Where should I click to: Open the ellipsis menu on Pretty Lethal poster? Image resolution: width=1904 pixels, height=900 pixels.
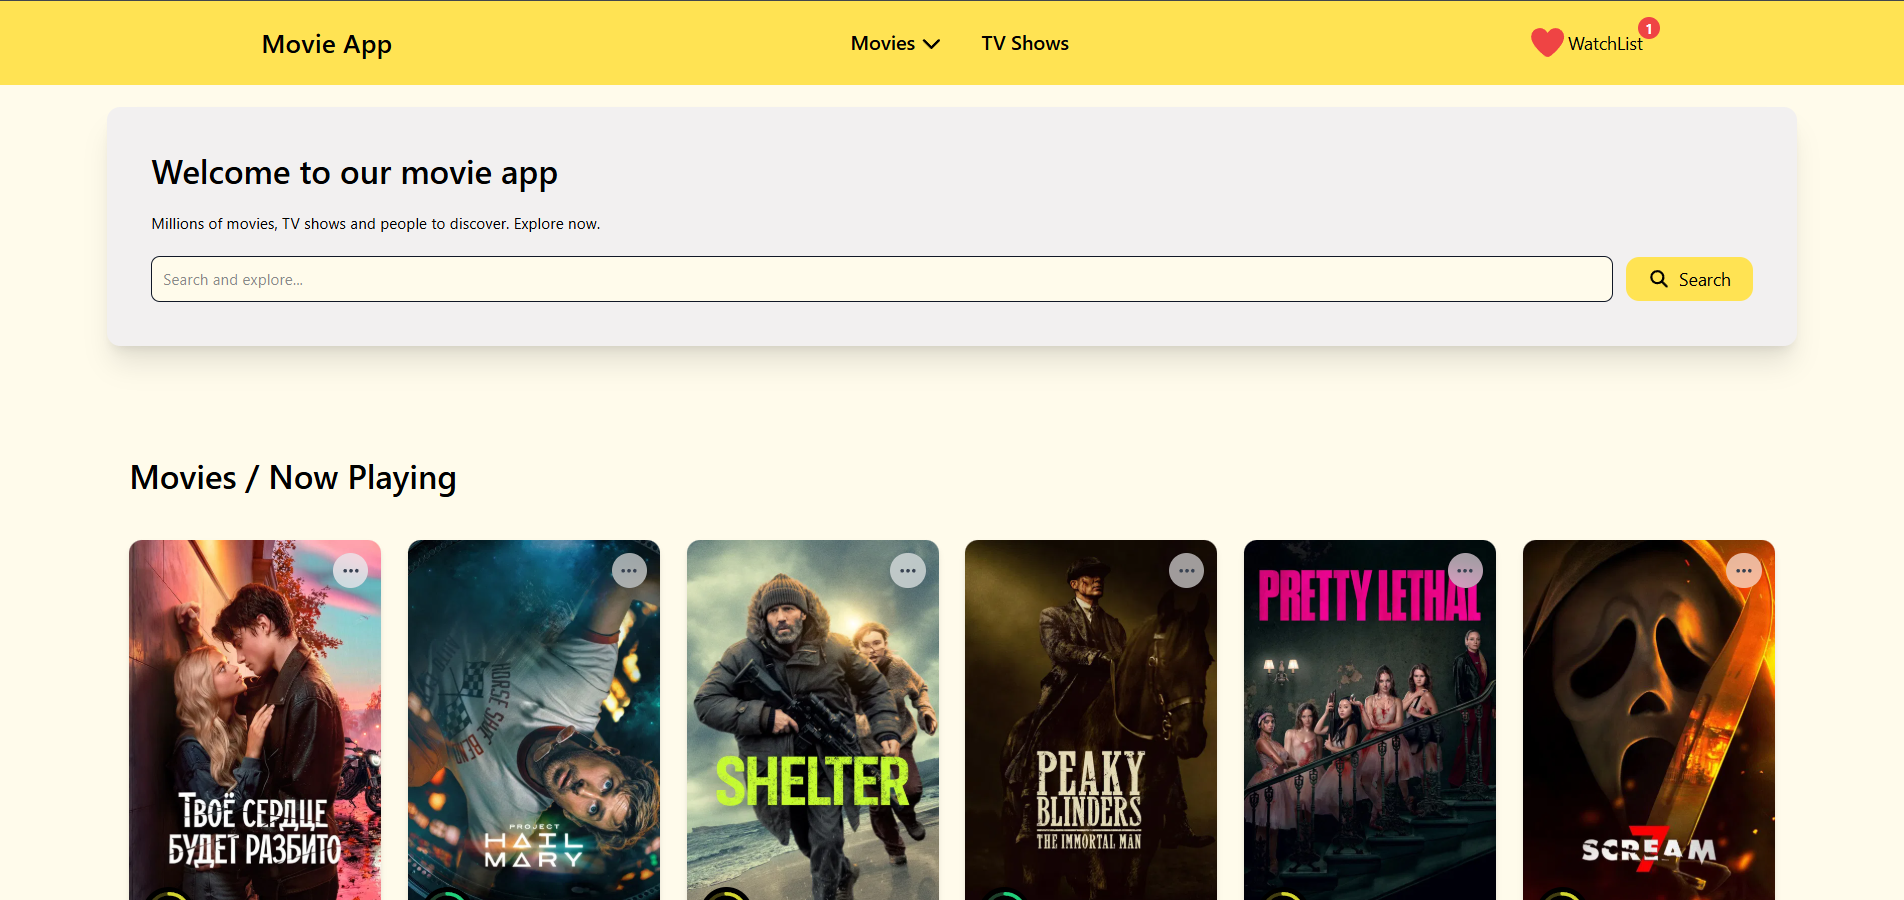(x=1465, y=570)
